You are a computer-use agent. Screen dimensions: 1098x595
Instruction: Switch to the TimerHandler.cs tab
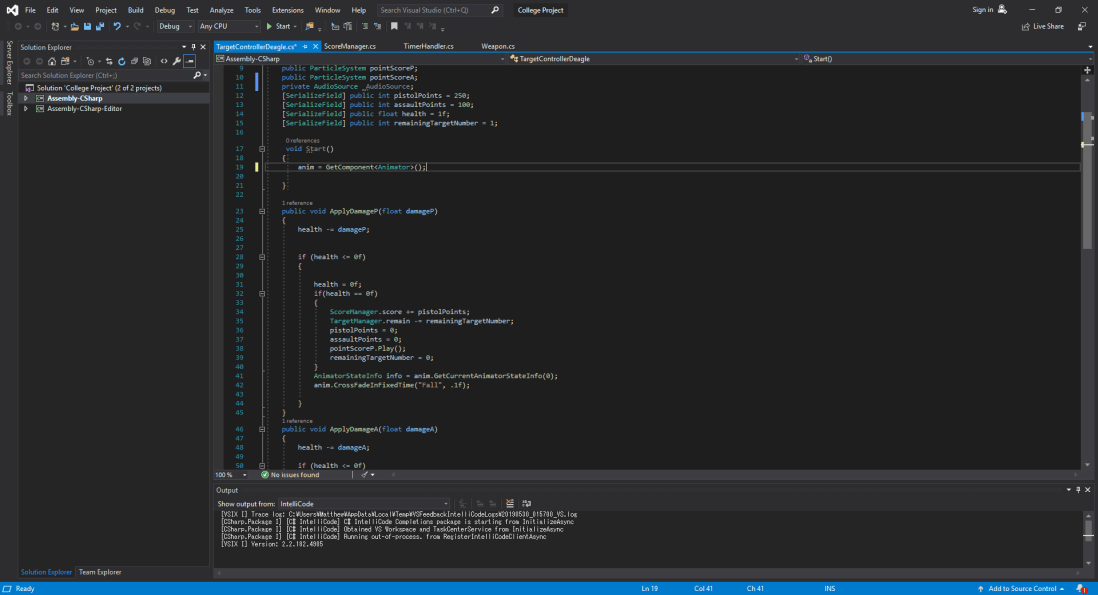(429, 47)
